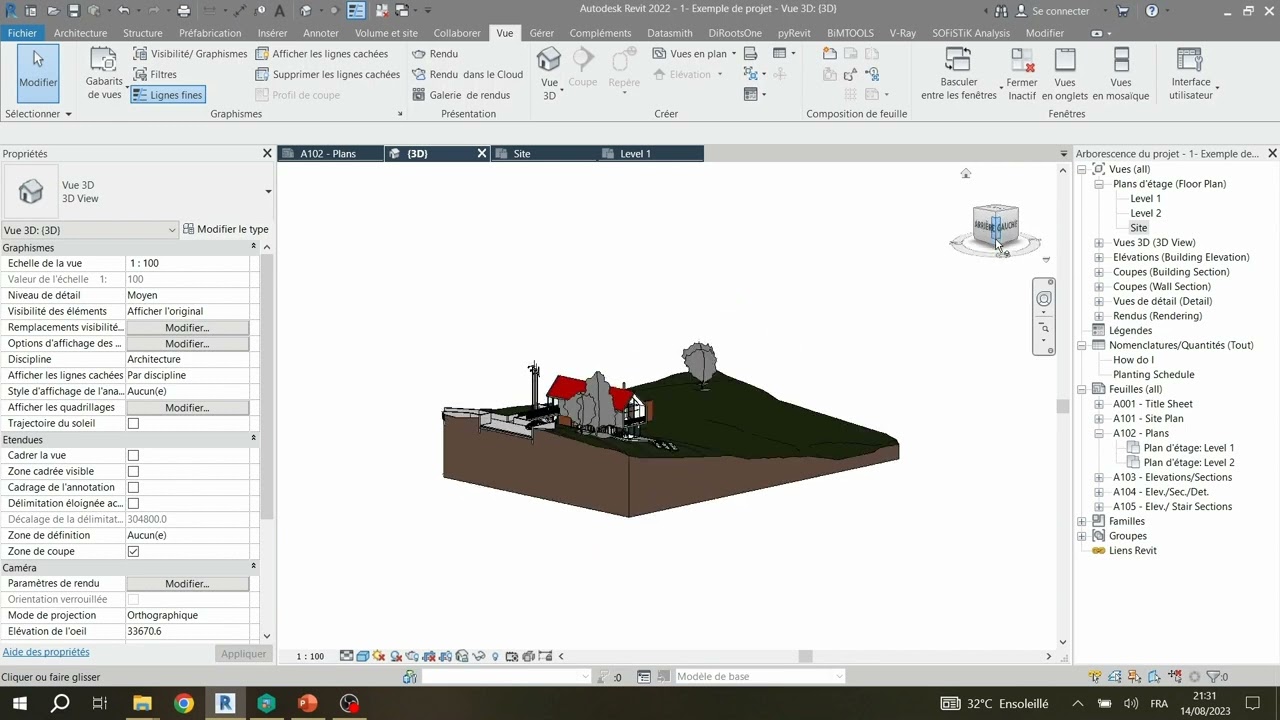Open Visibilité/Graphismes settings

click(190, 54)
